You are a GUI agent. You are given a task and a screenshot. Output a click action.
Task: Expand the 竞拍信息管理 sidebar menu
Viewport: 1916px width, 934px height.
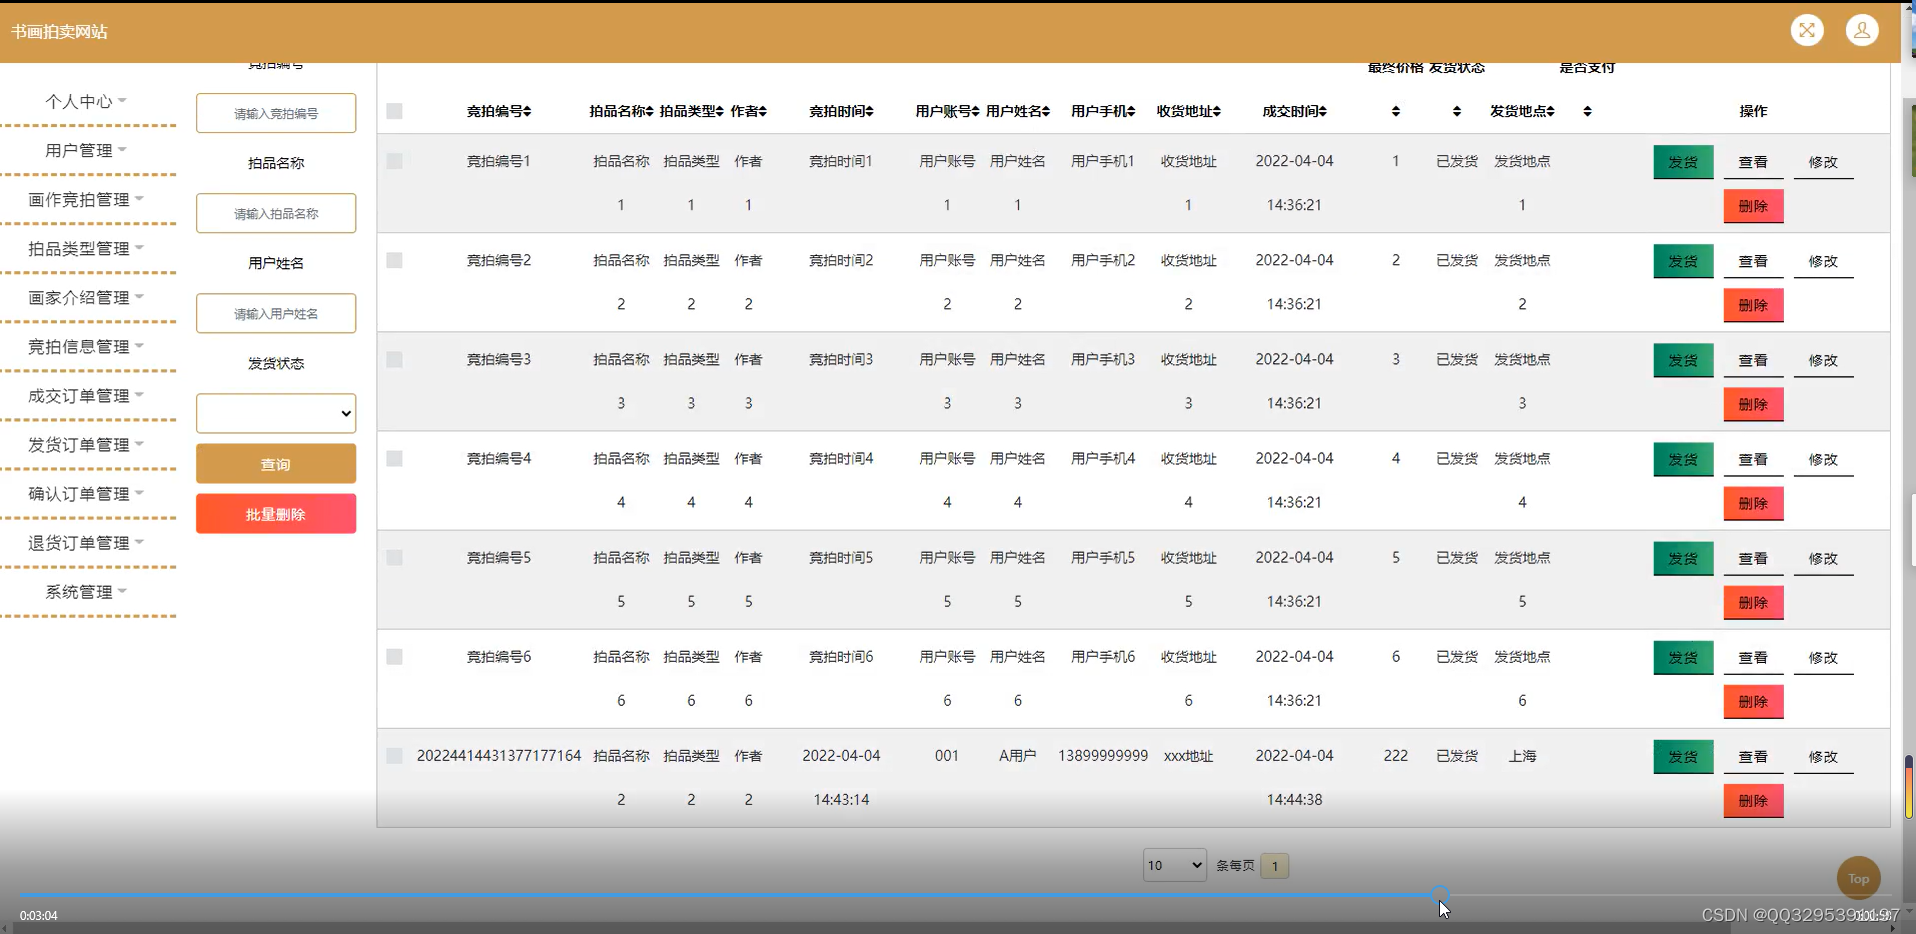[x=86, y=346]
